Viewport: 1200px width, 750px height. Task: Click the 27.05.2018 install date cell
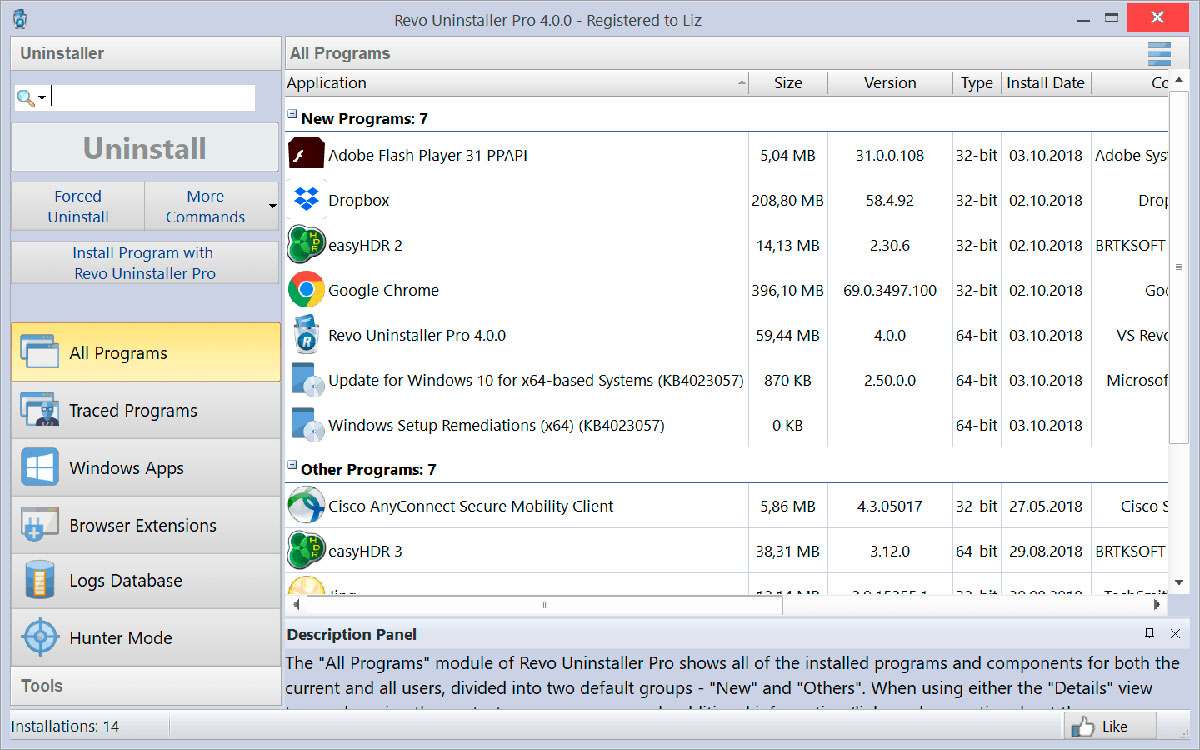1046,507
